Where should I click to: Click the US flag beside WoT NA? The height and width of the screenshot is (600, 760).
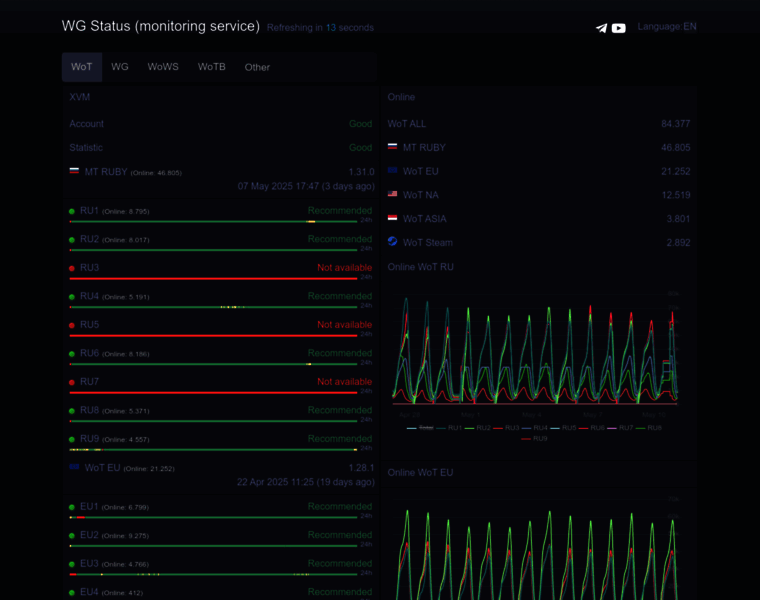(393, 194)
